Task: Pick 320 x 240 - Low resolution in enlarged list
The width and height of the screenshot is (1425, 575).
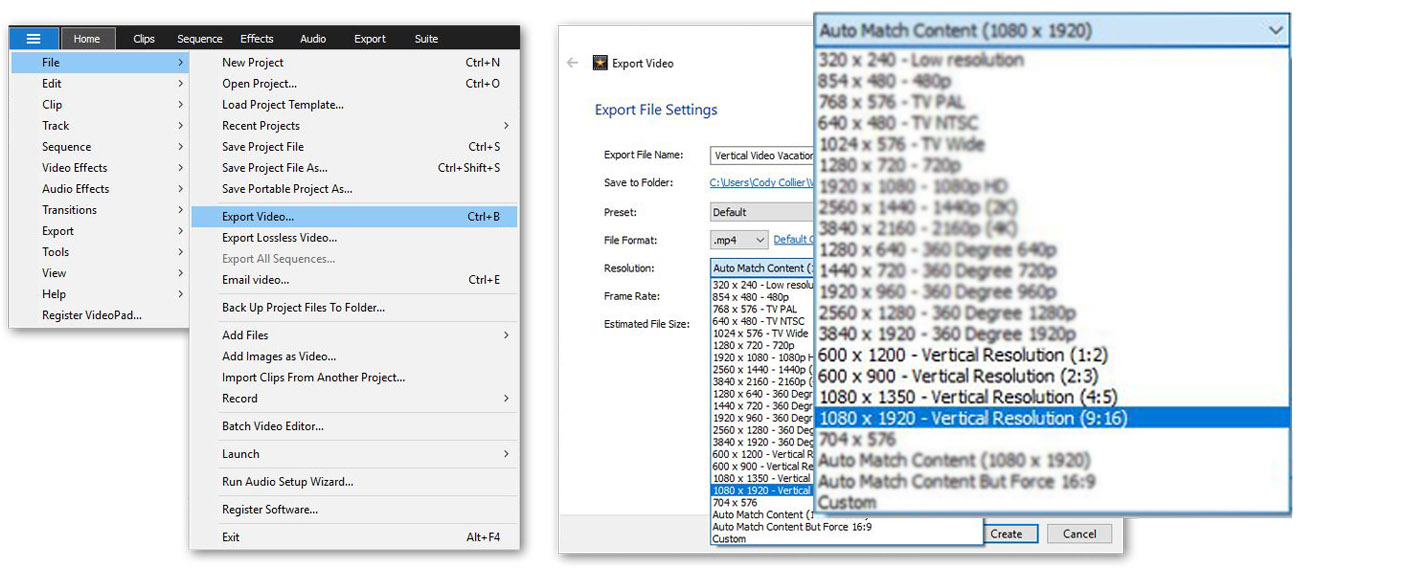Action: pos(1053,60)
